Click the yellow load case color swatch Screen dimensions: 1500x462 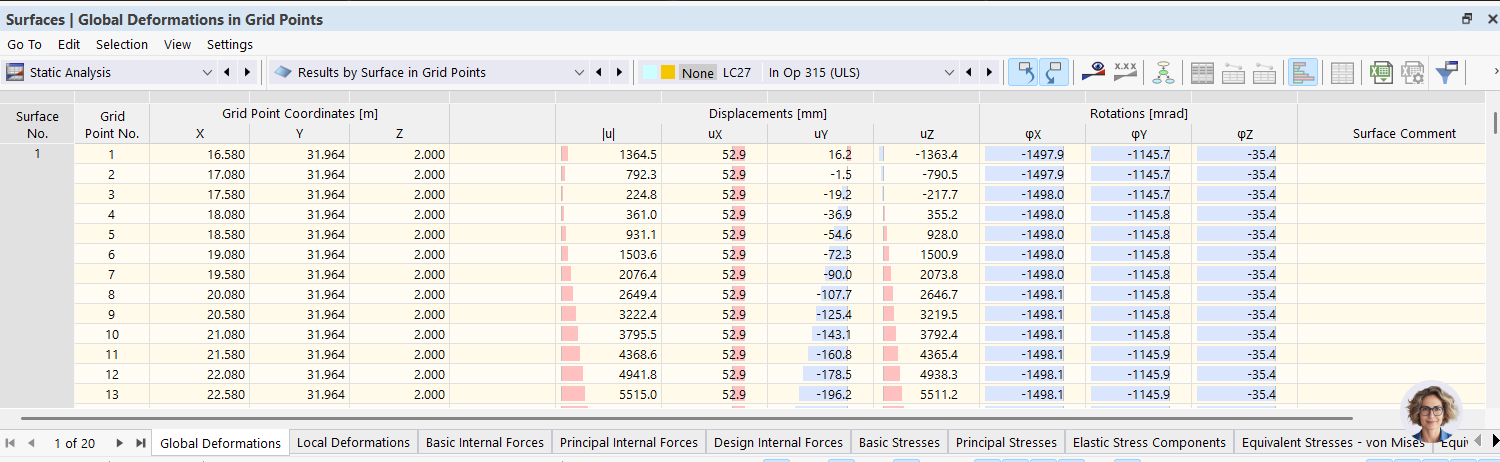pyautogui.click(x=668, y=72)
